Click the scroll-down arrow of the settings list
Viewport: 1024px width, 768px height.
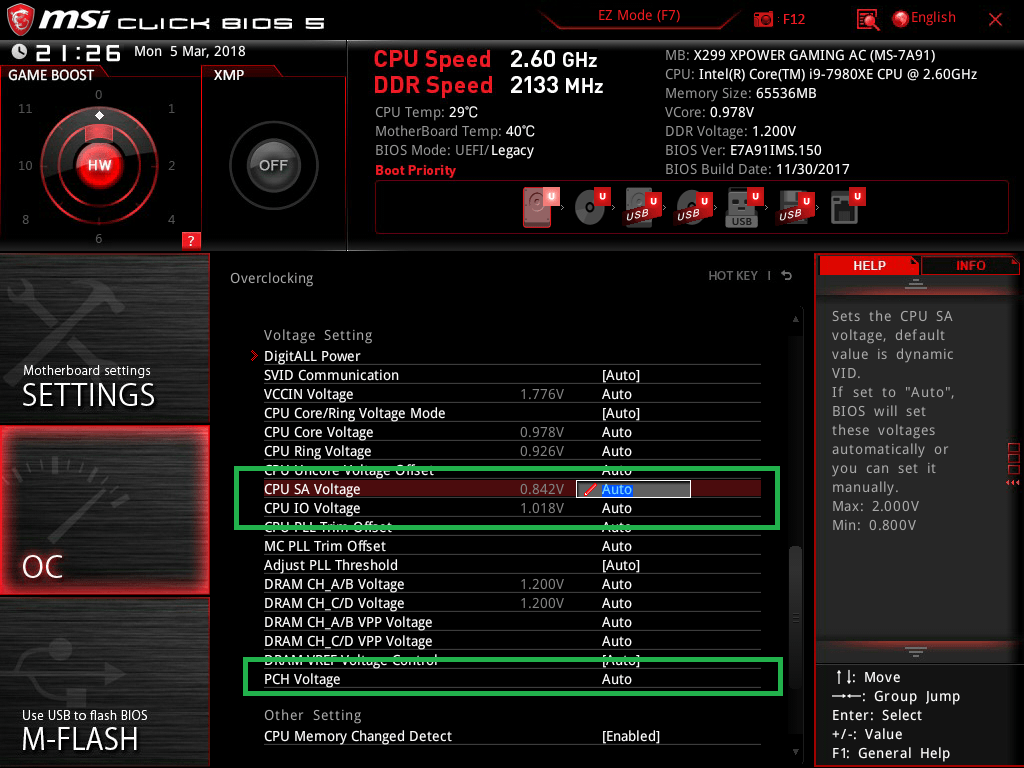[x=795, y=752]
